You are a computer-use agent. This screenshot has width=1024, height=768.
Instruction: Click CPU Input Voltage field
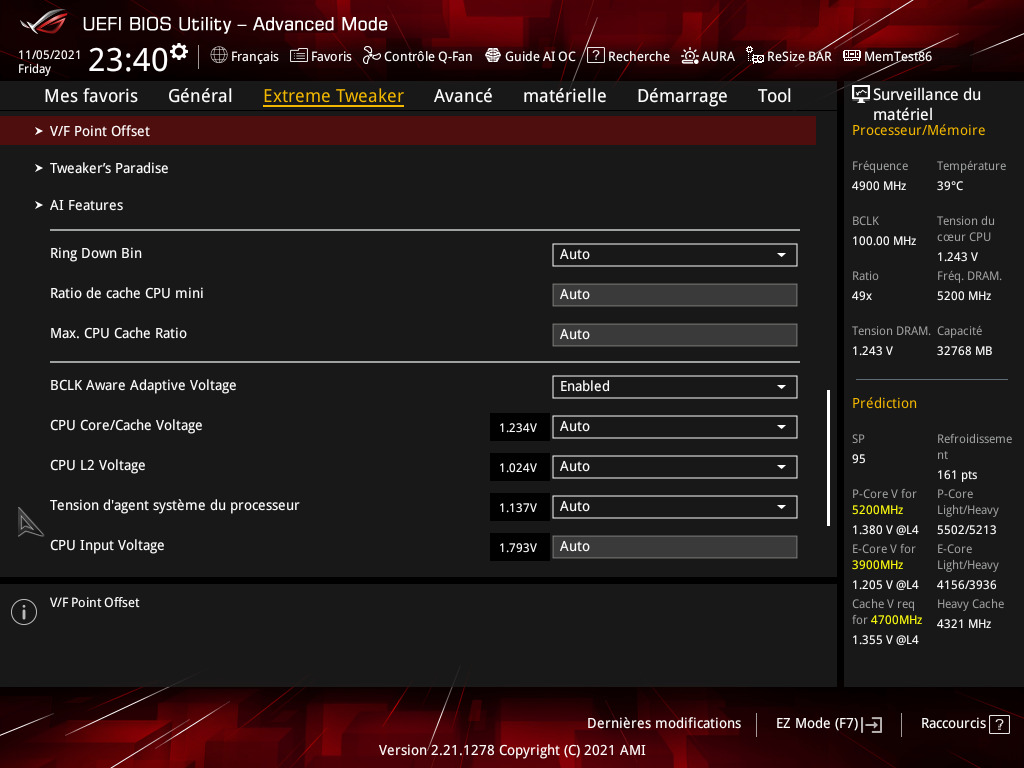tap(675, 547)
